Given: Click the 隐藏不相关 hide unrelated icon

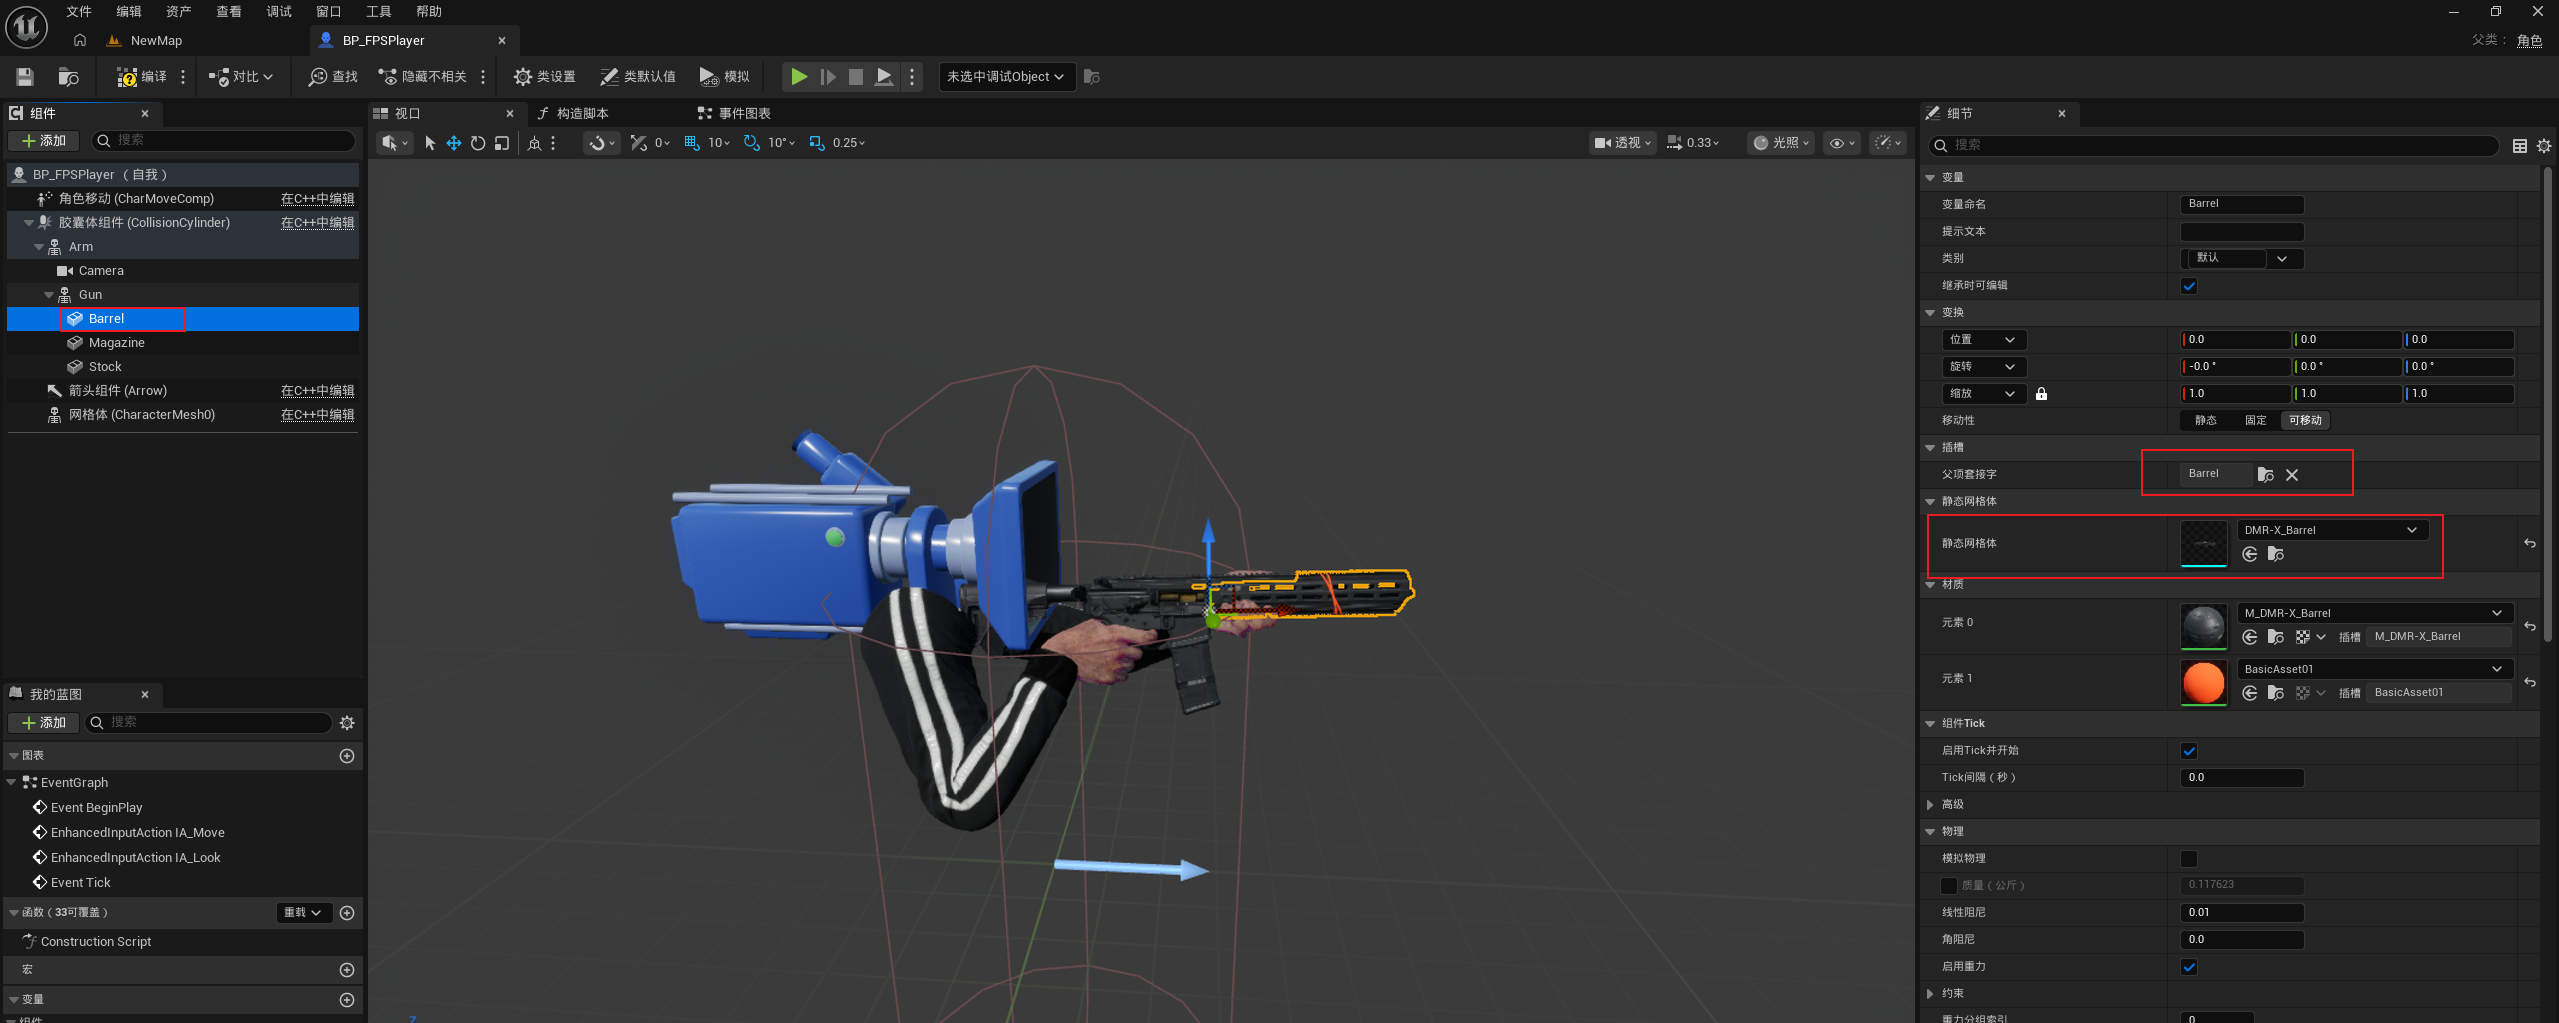Looking at the screenshot, I should click(x=387, y=77).
